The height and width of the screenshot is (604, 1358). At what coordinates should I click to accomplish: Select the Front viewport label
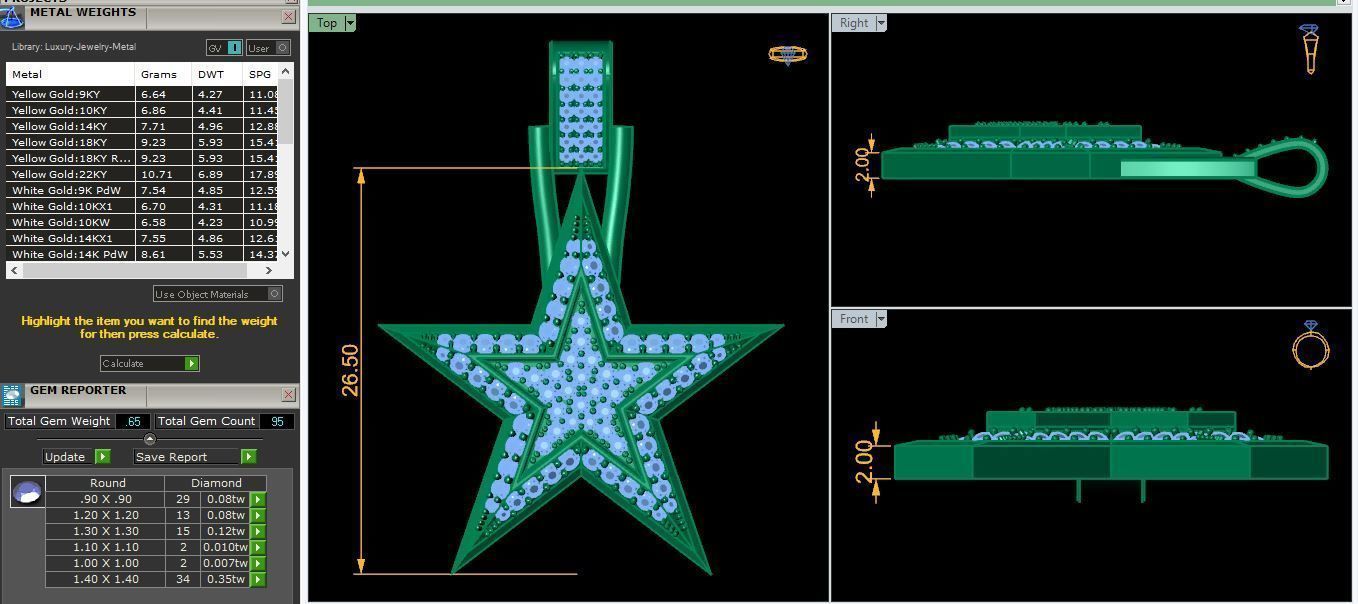click(854, 319)
